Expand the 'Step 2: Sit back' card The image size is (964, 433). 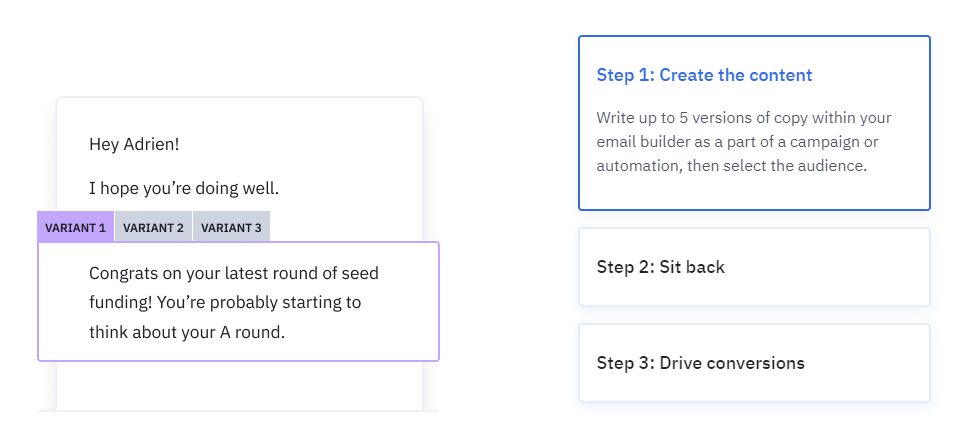[754, 267]
